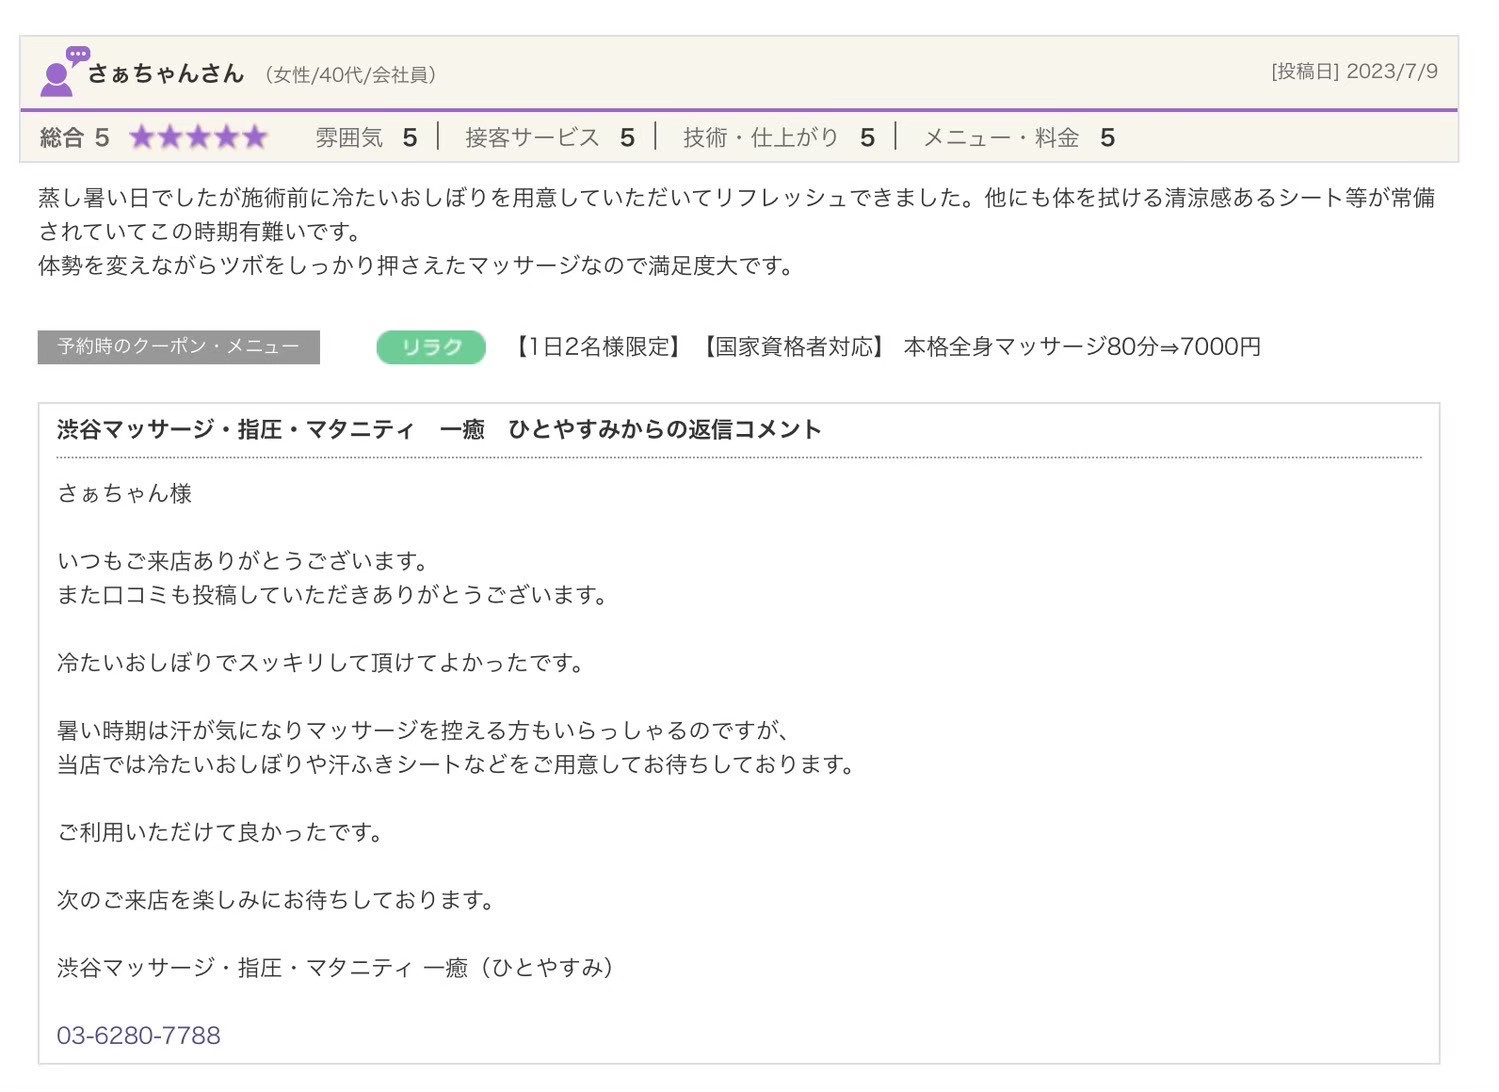Image resolution: width=1499 pixels, height=1092 pixels.
Task: Click the greeting line さぁちゃん様
Action: click(x=125, y=493)
